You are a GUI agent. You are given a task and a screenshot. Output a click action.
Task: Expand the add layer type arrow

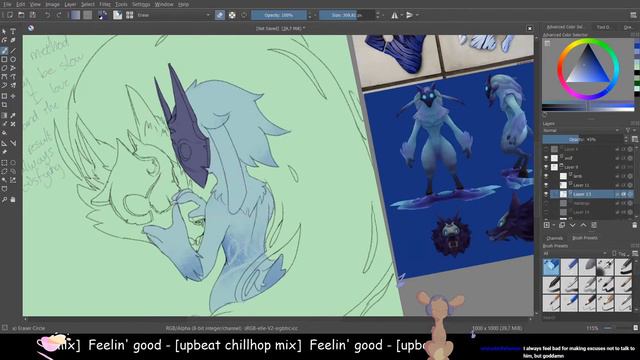tap(553, 225)
